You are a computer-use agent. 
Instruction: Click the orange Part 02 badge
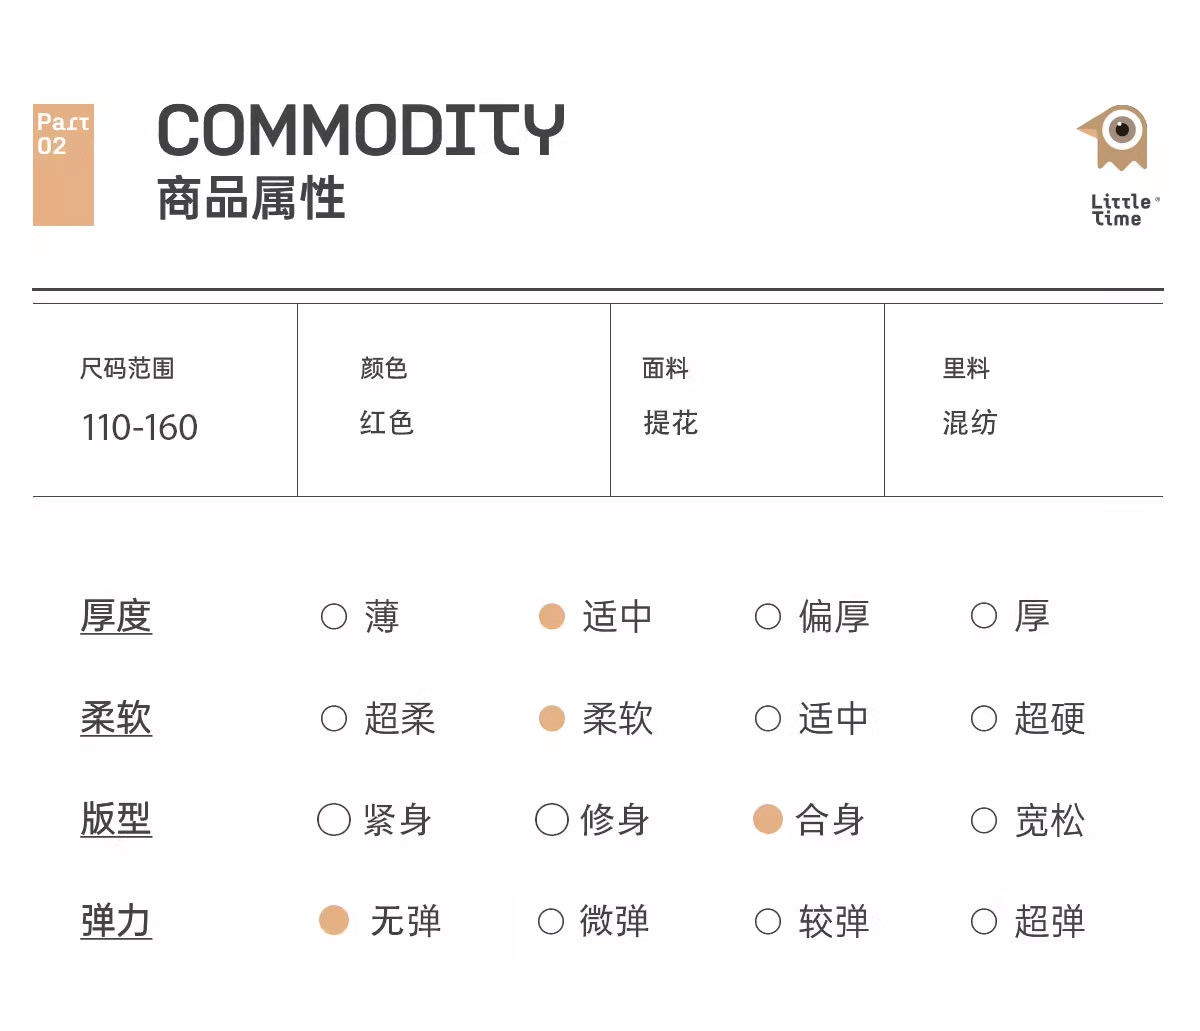click(63, 164)
